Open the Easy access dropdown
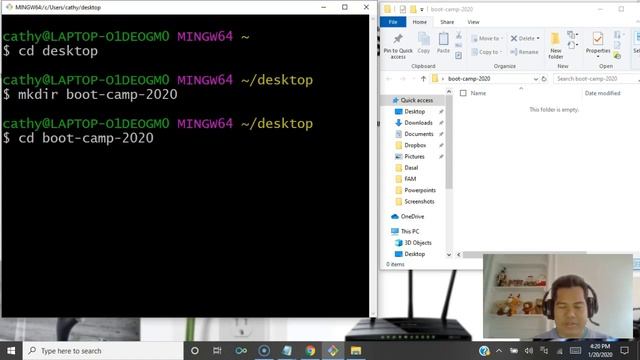Viewport: 640px width, 360px height. pyautogui.click(x=572, y=45)
